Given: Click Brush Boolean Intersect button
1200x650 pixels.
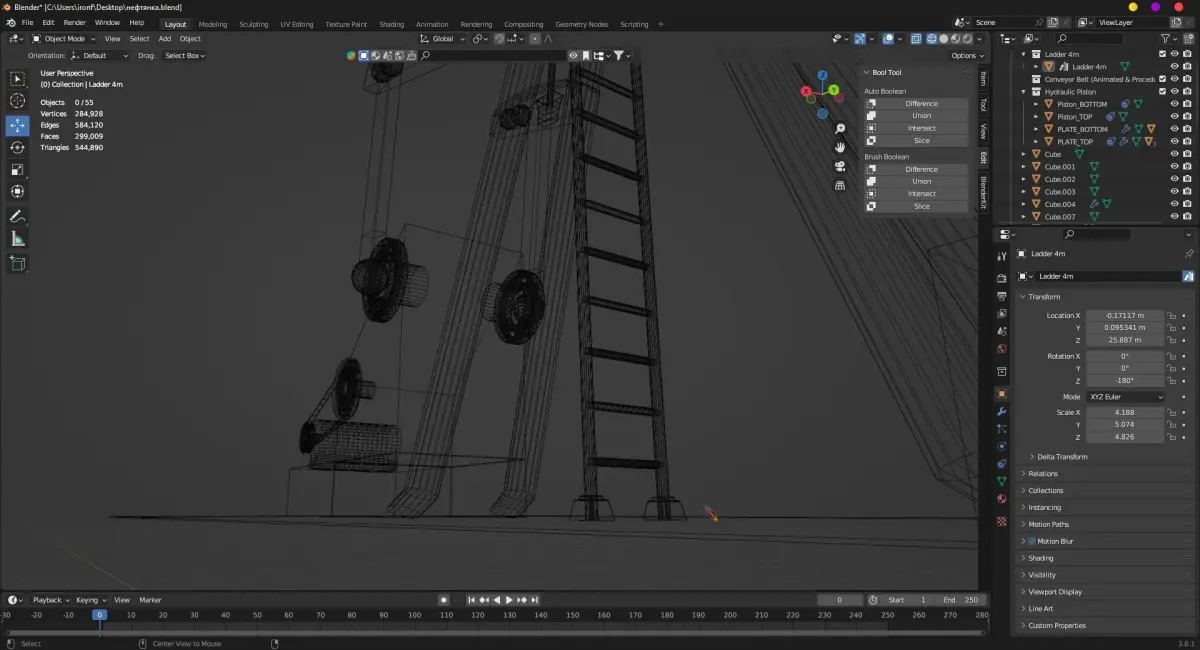Looking at the screenshot, I should [917, 194].
